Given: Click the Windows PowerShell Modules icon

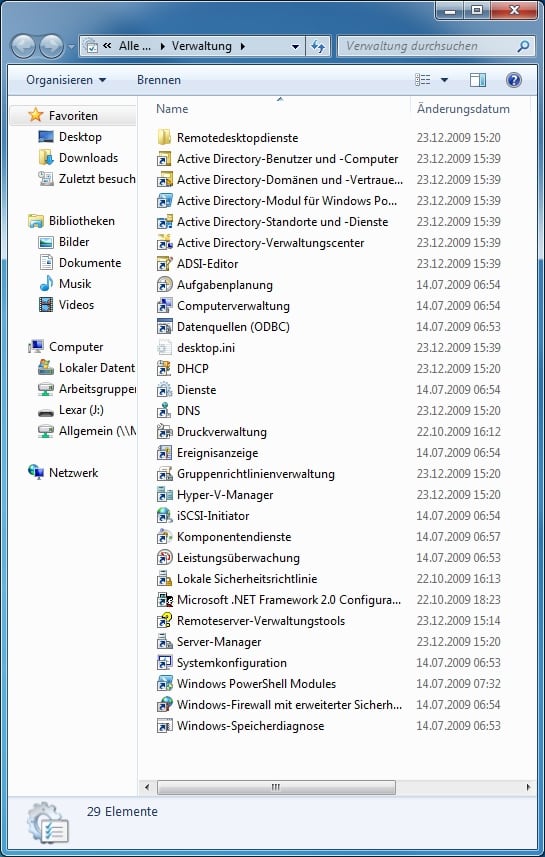Looking at the screenshot, I should tap(165, 684).
